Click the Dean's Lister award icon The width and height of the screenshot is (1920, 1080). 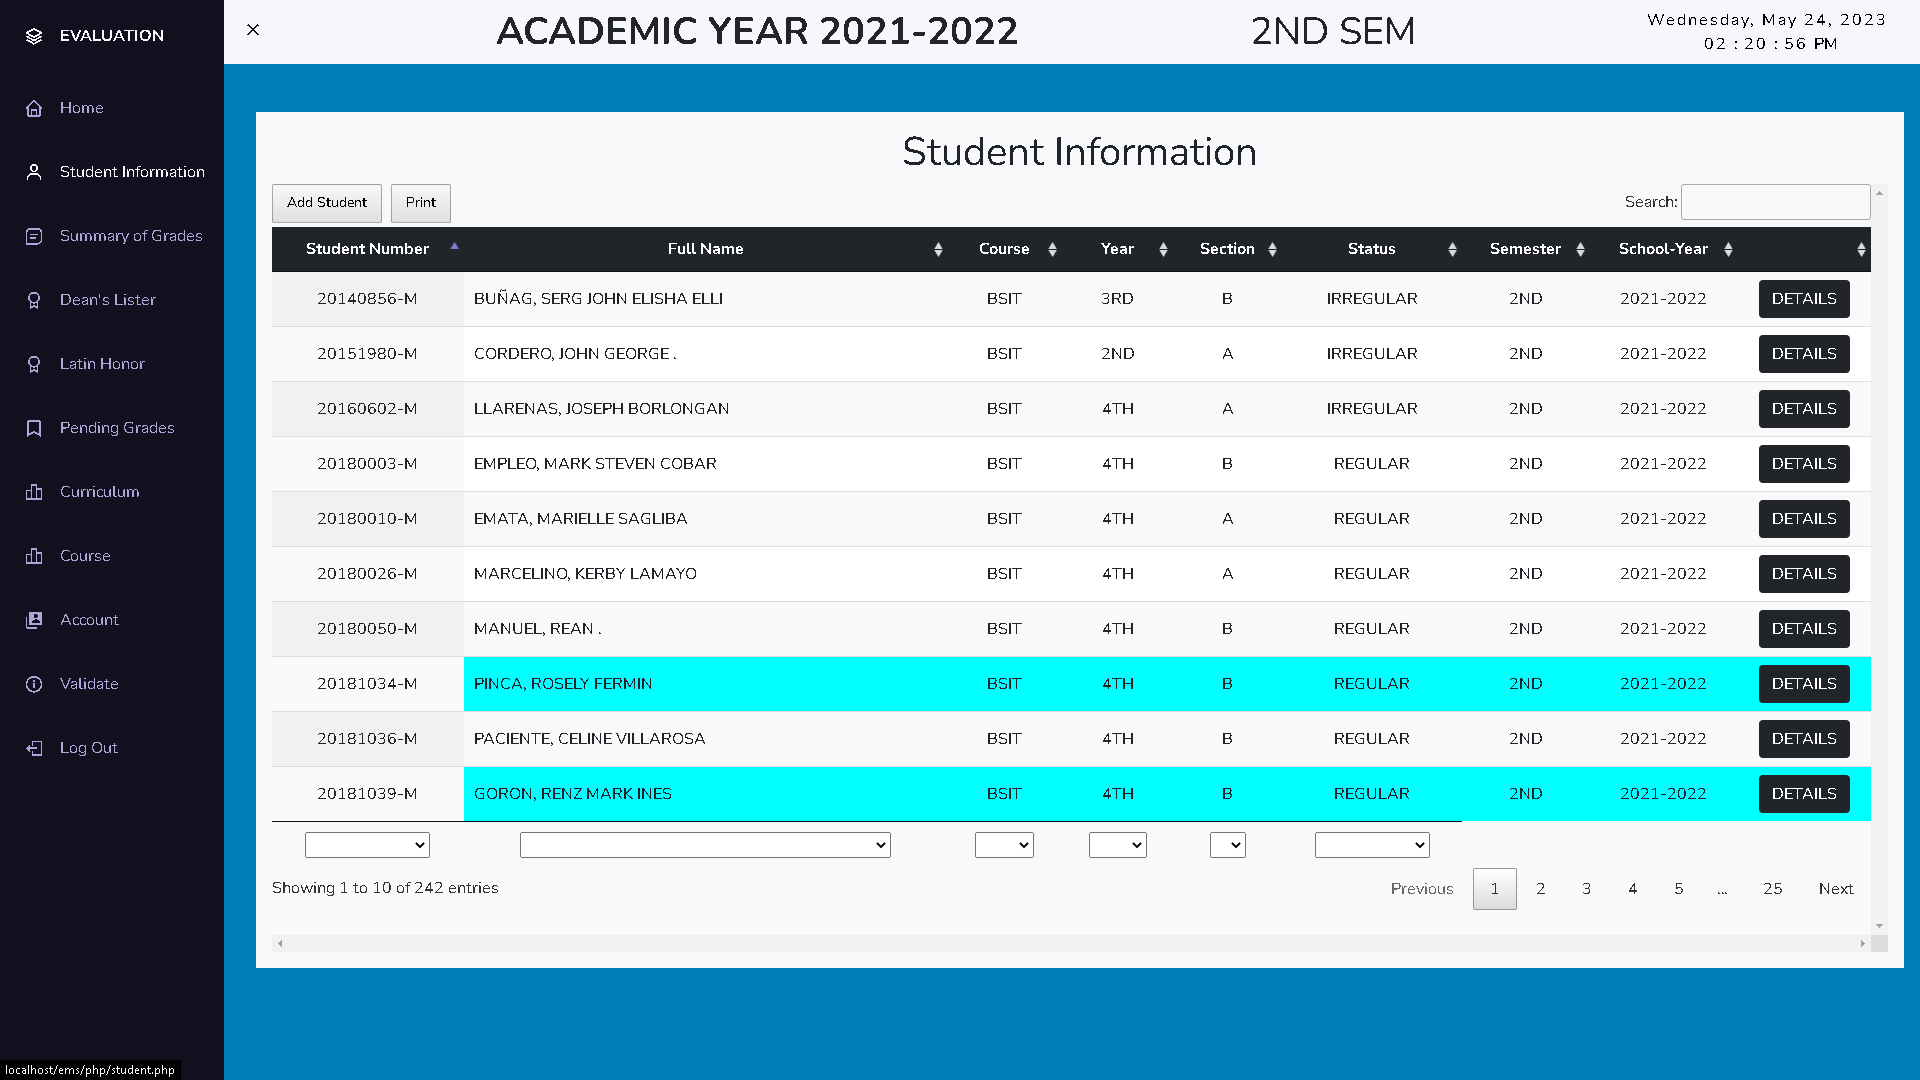click(34, 300)
